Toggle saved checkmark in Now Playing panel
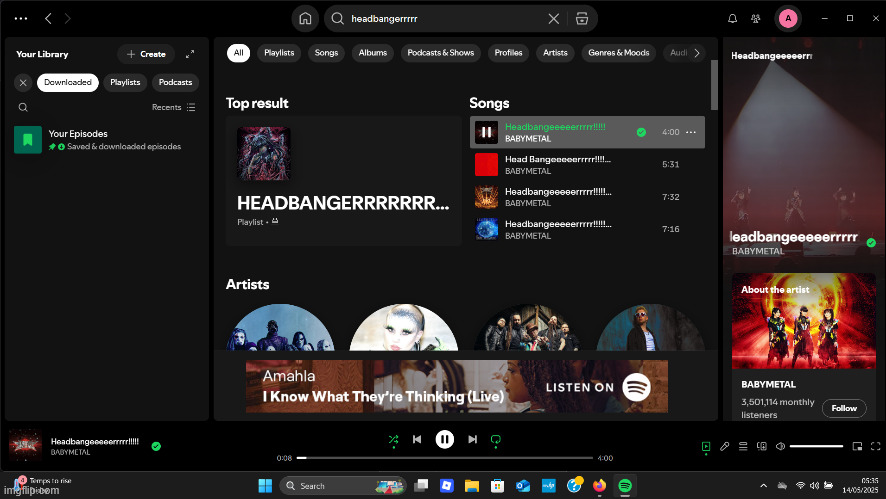Screen dimensions: 886x499 pos(871,243)
